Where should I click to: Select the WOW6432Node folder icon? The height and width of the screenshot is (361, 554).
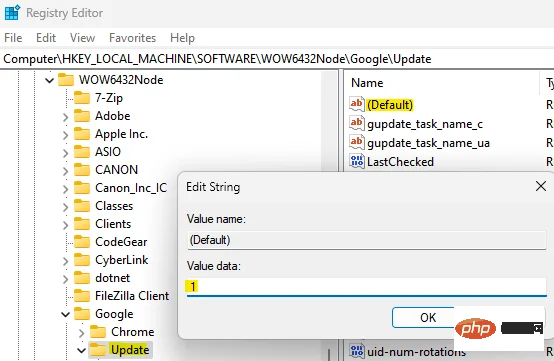(x=66, y=79)
